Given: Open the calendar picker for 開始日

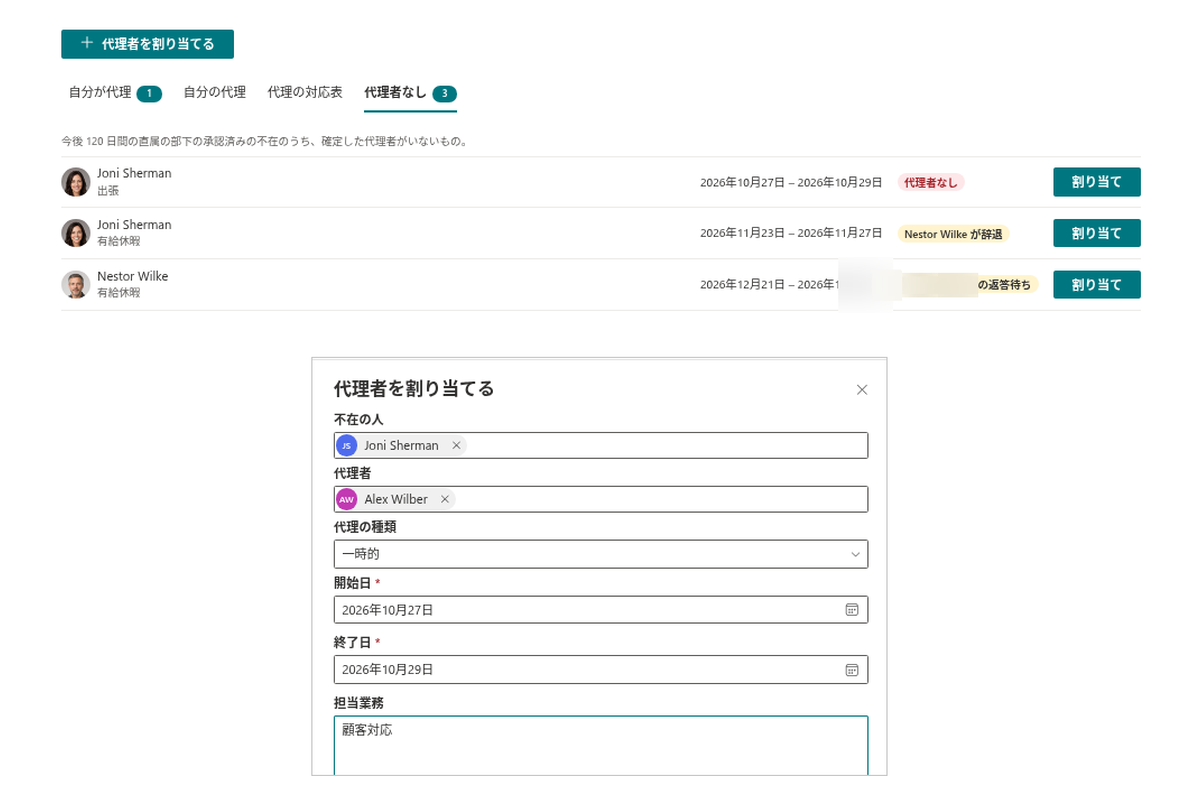Looking at the screenshot, I should pyautogui.click(x=852, y=609).
